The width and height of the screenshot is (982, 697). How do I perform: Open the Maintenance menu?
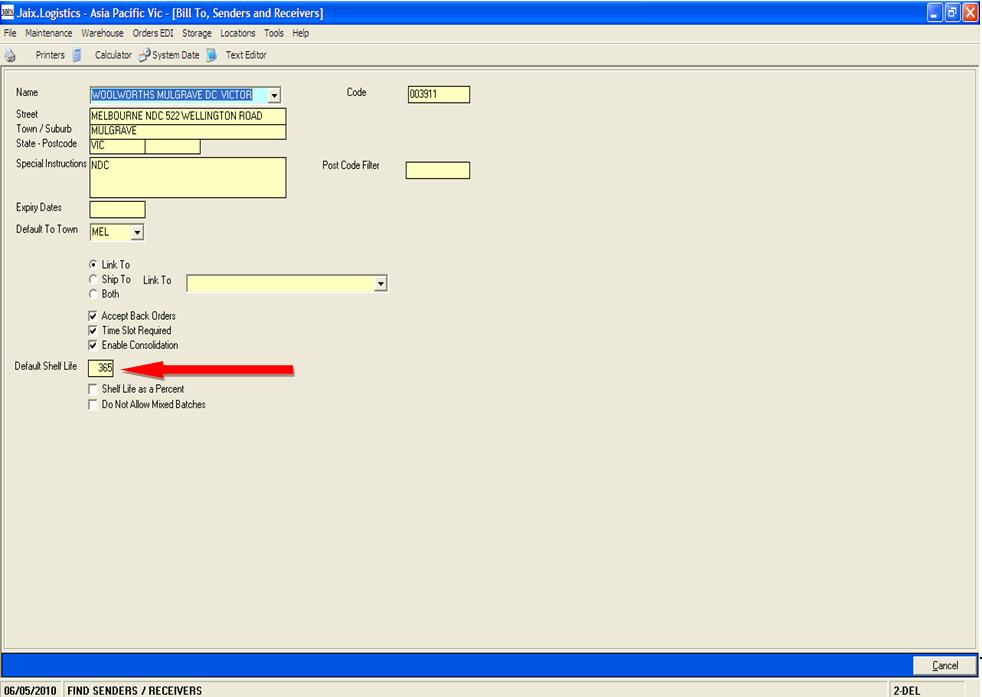point(49,33)
